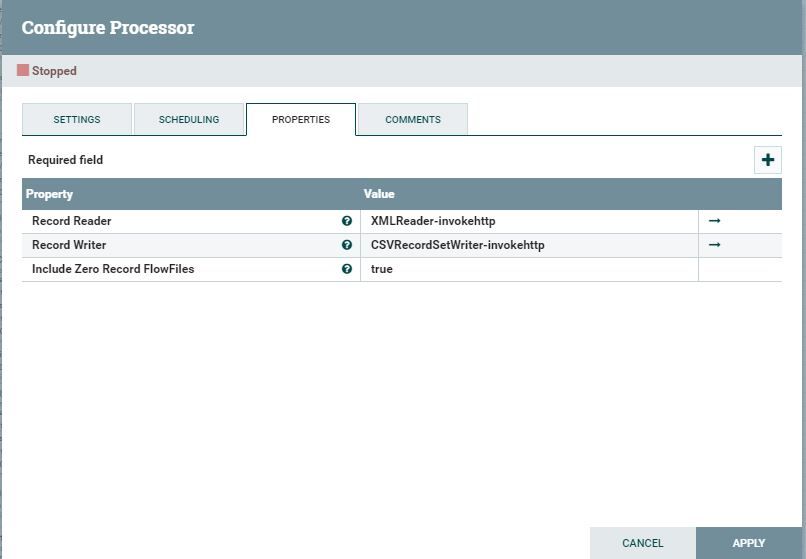Edit the CSVRecordSetWriter-invokehttp value
The height and width of the screenshot is (559, 806).
[529, 245]
